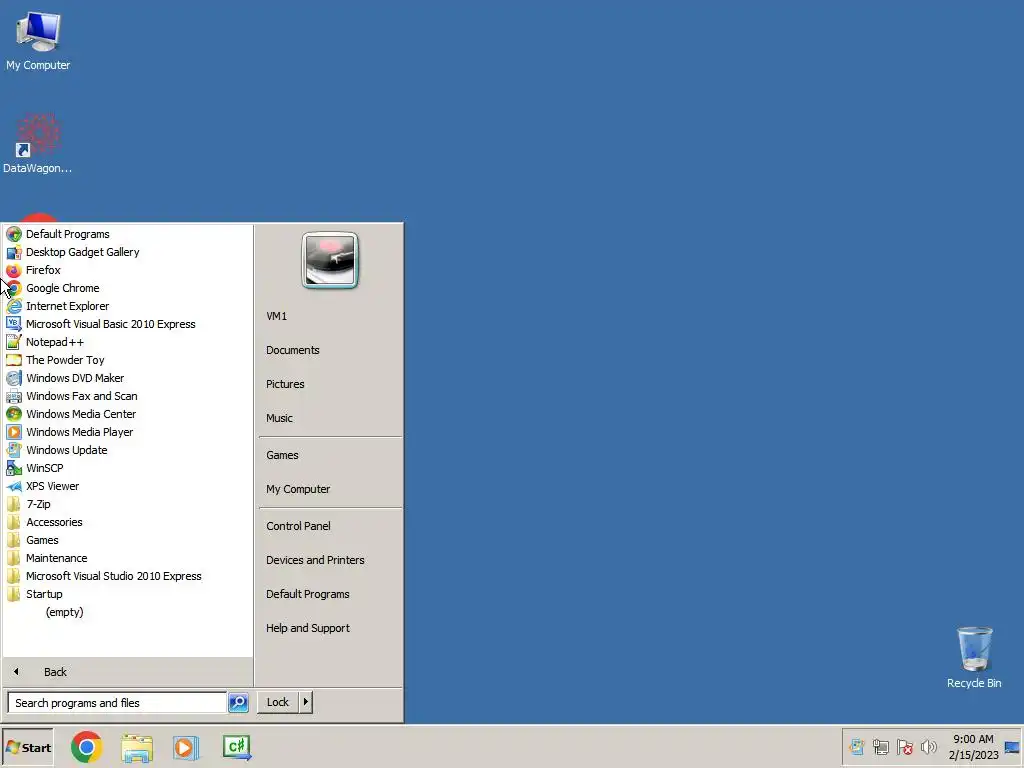Screen dimensions: 1024x768
Task: Expand the 7-Zip folder
Action: point(127,504)
